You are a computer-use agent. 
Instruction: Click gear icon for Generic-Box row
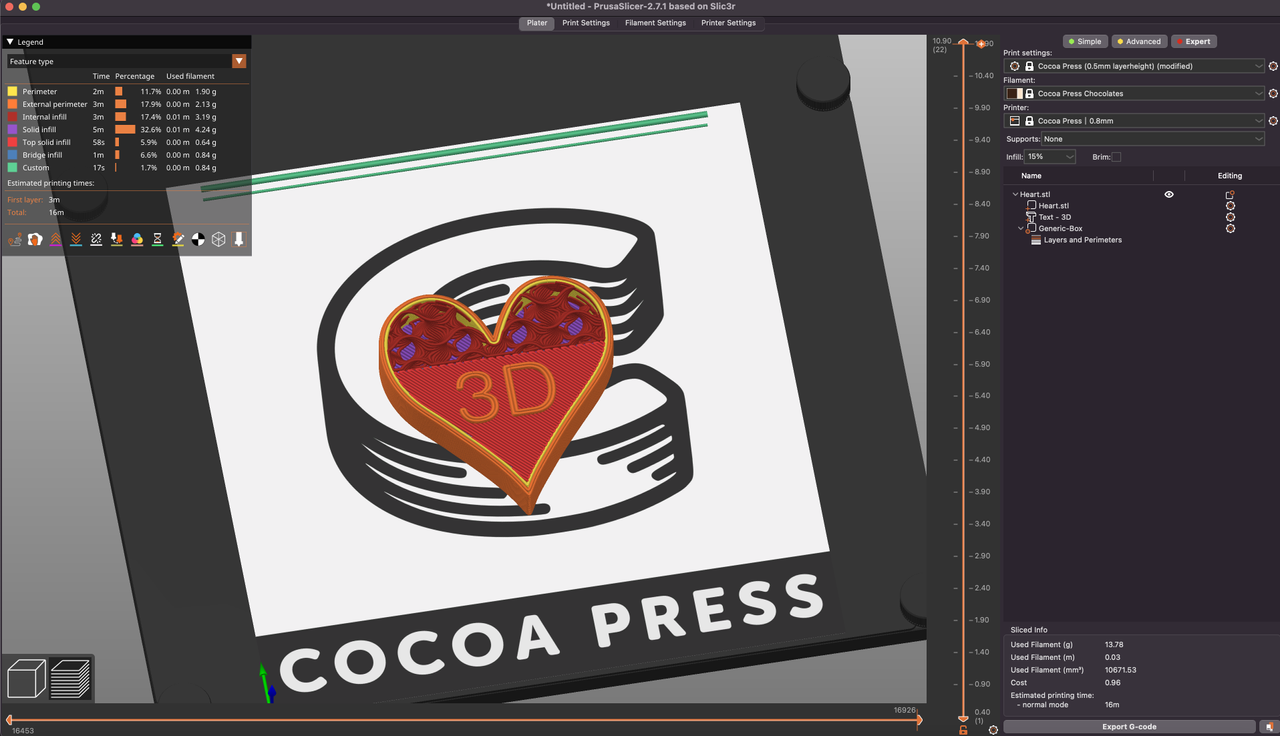point(1230,228)
